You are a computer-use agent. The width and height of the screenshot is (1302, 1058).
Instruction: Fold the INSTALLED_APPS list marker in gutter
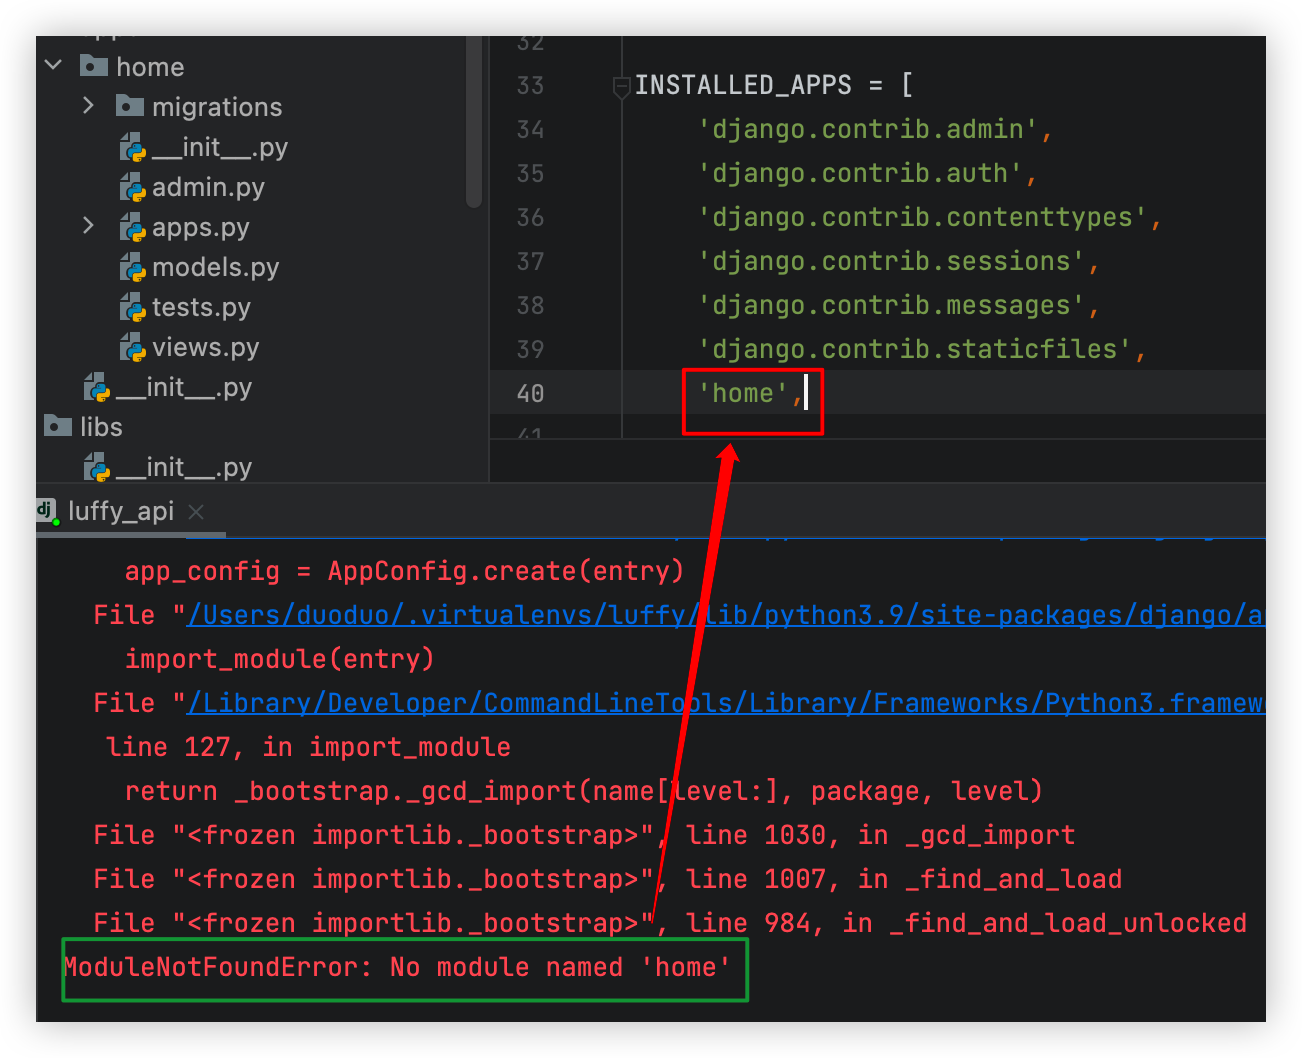(621, 86)
